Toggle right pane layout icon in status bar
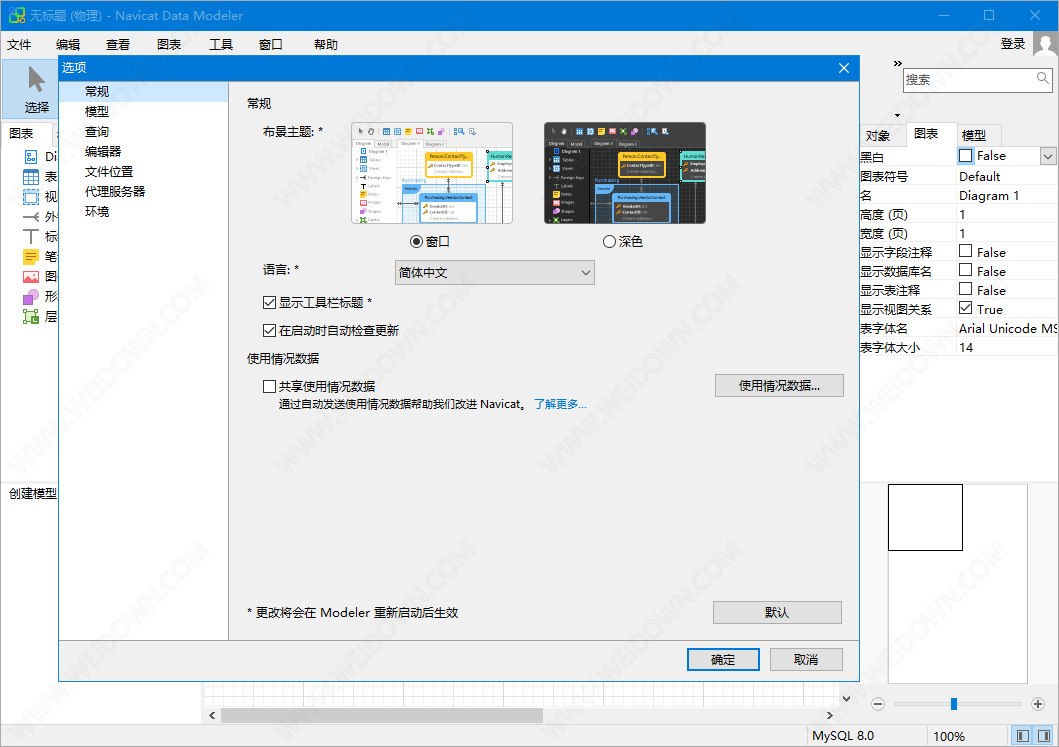The height and width of the screenshot is (747, 1059). pyautogui.click(x=1043, y=736)
